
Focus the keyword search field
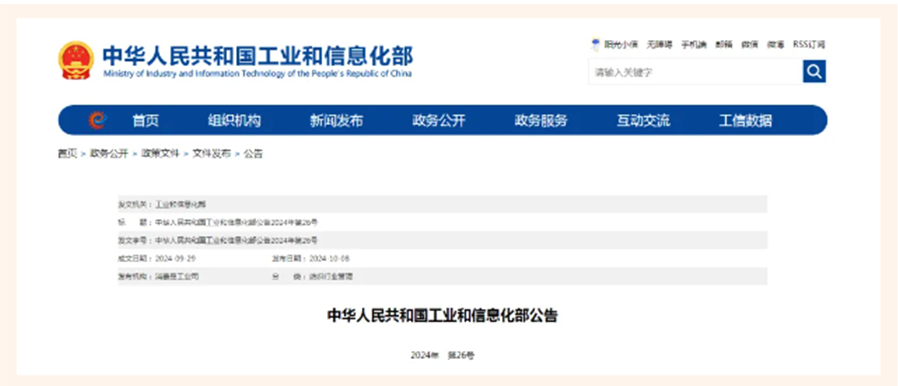pyautogui.click(x=695, y=72)
